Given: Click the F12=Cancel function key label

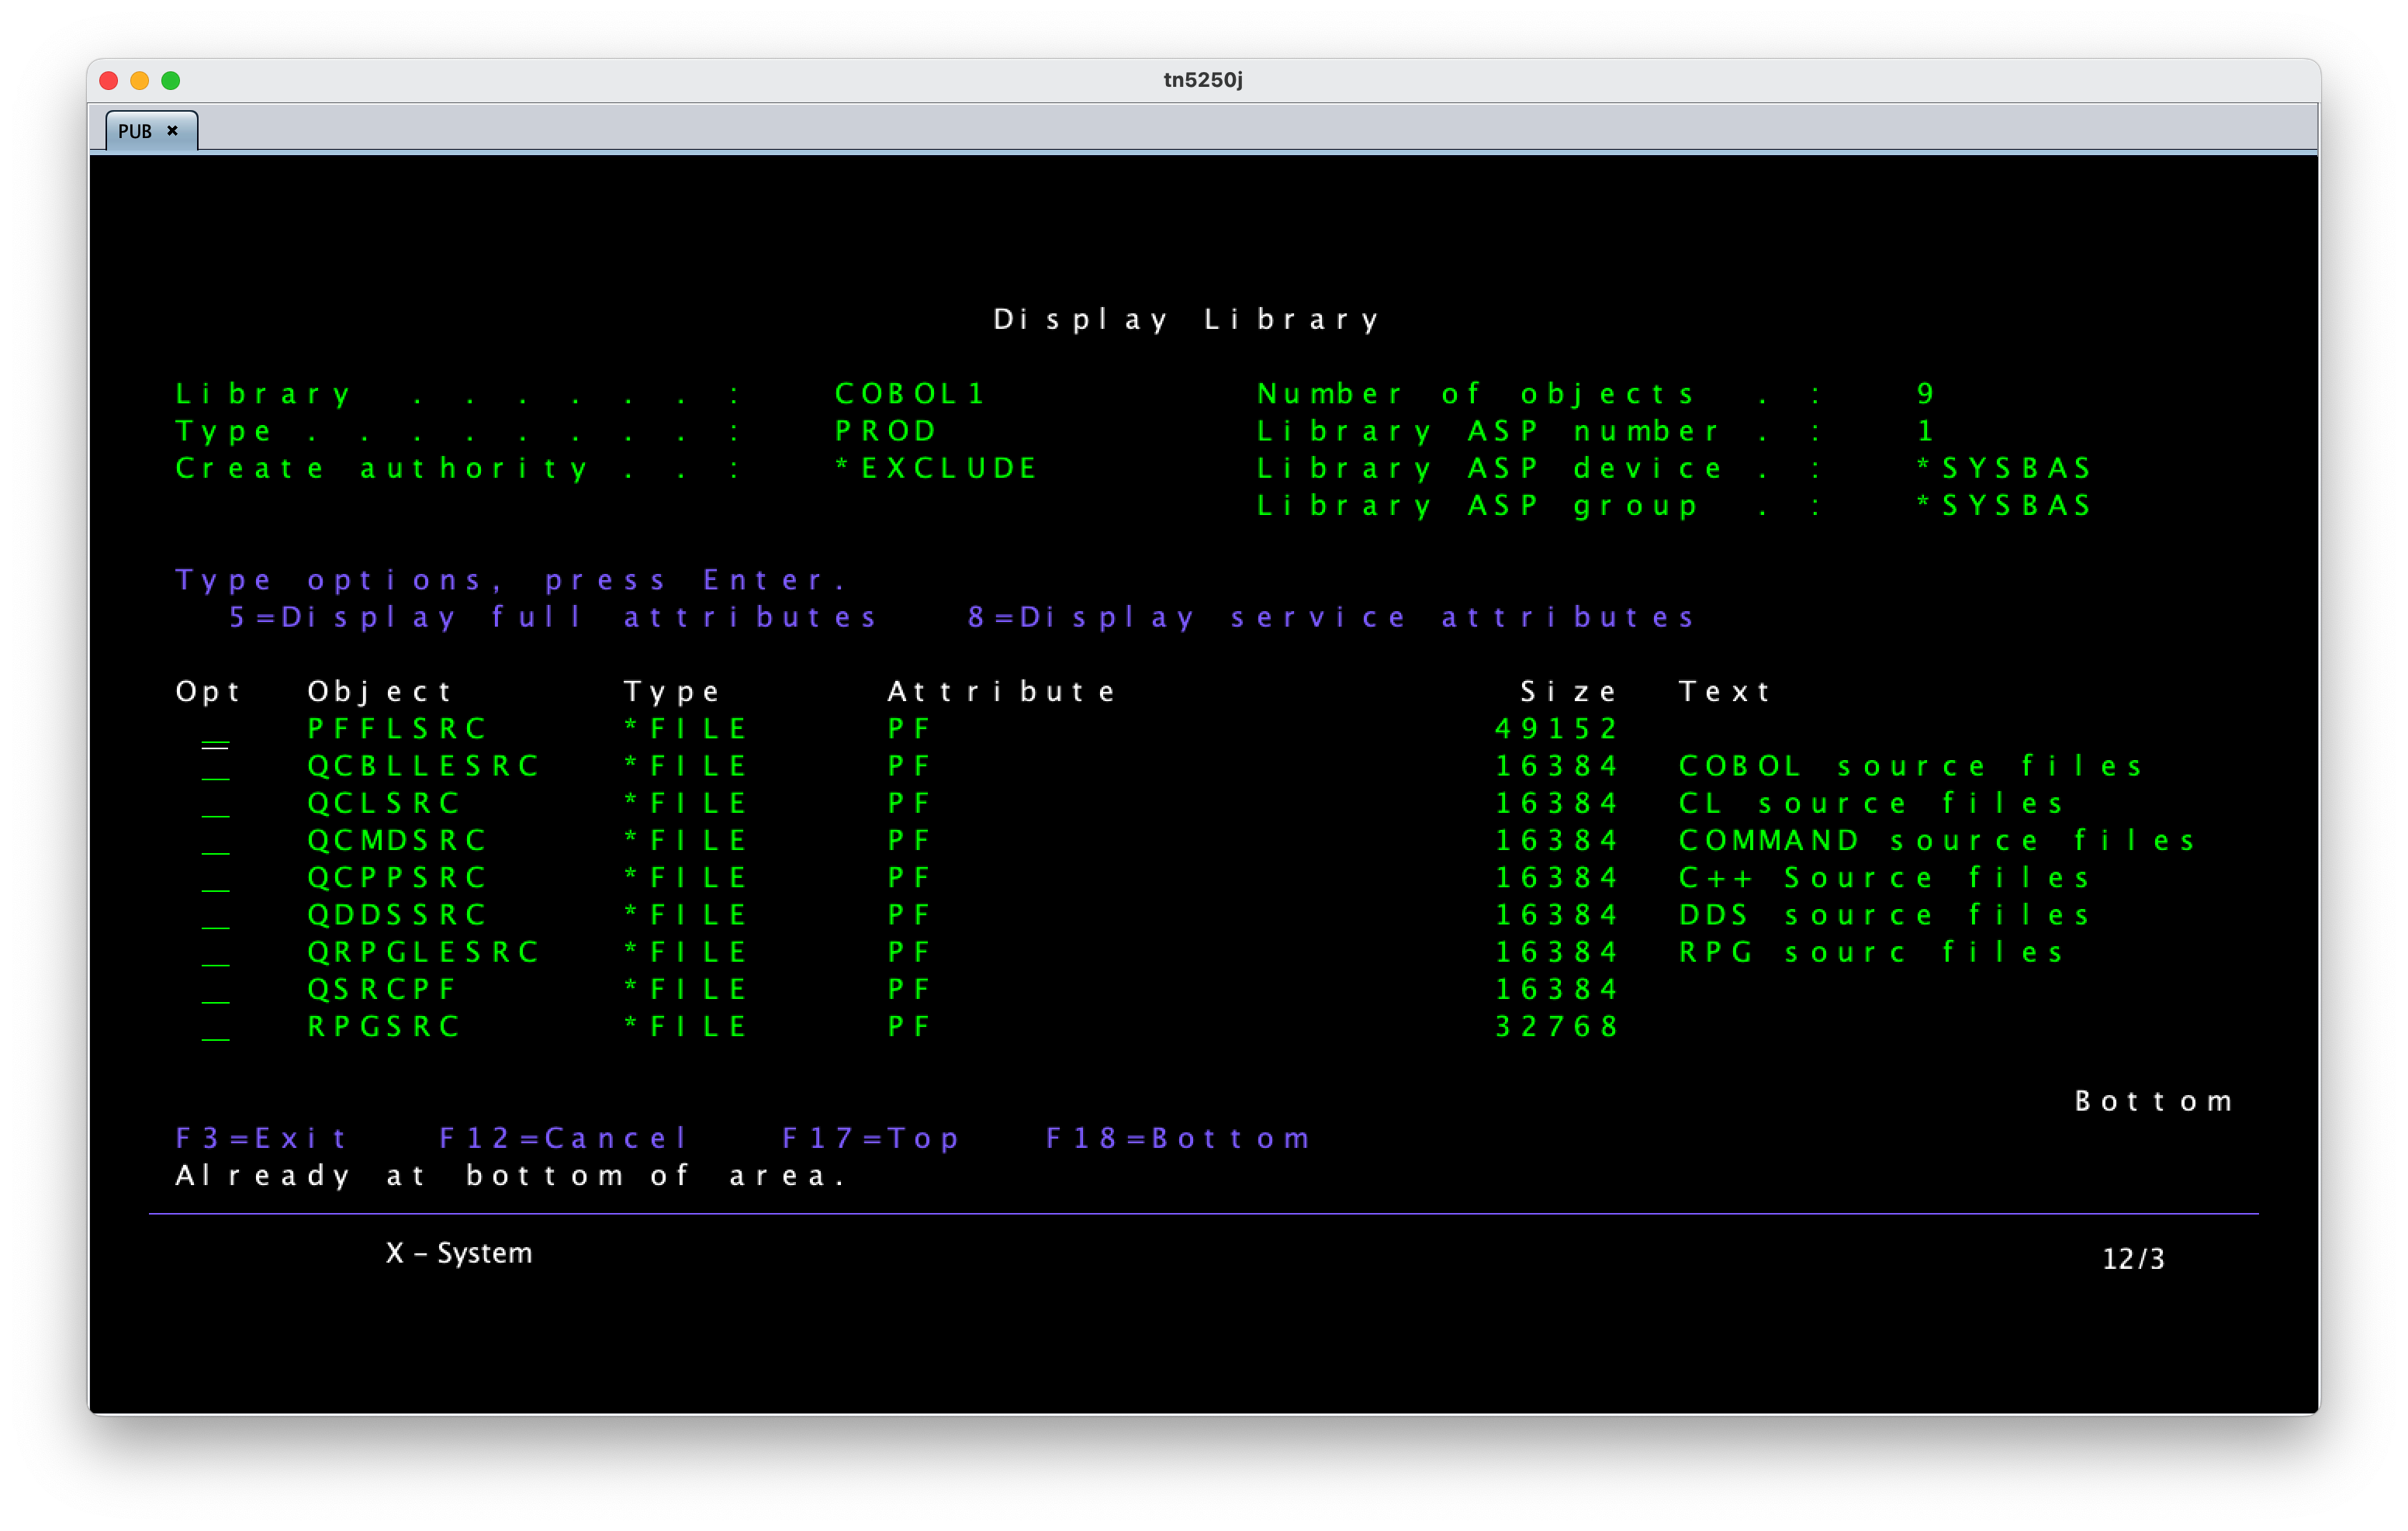Looking at the screenshot, I should (563, 1138).
